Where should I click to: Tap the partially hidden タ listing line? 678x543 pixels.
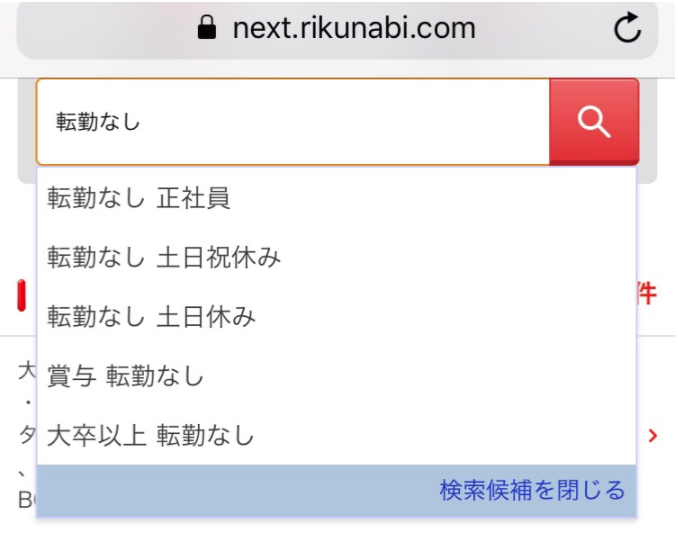coord(27,435)
